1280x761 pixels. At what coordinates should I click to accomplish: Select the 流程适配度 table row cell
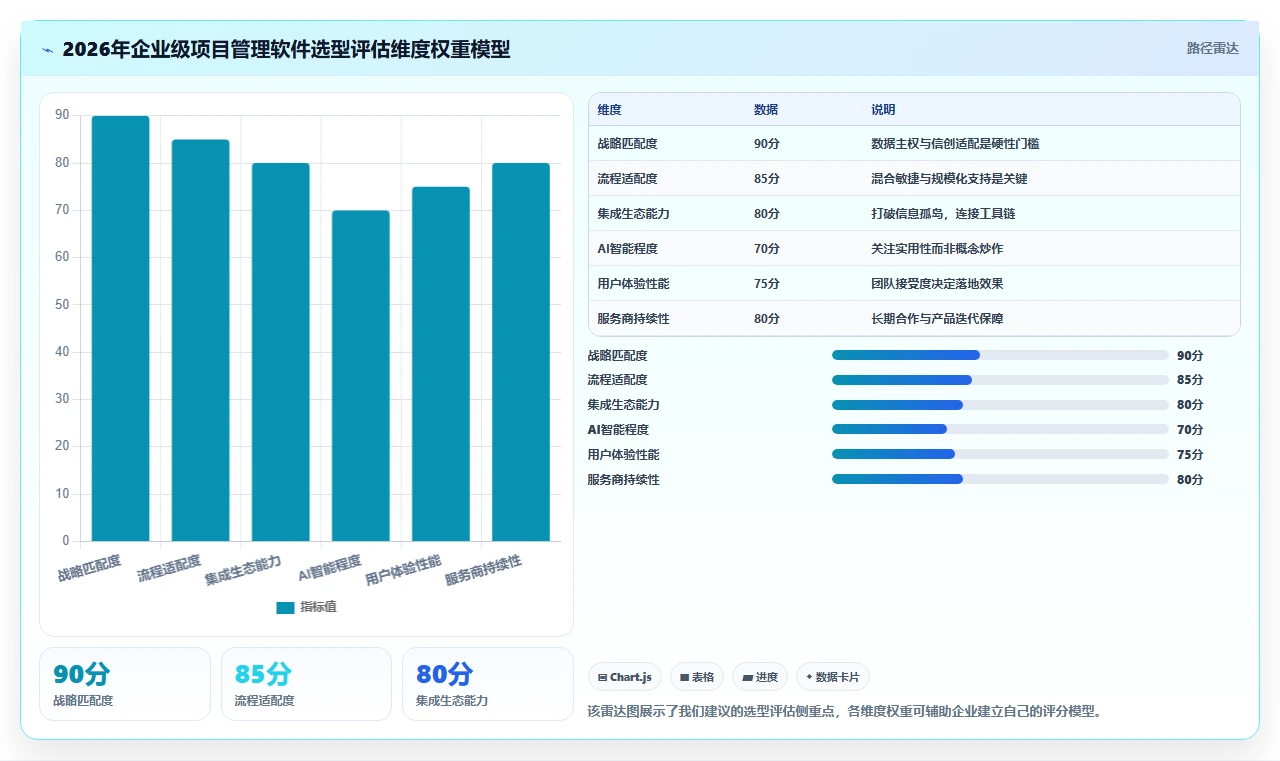click(x=627, y=179)
